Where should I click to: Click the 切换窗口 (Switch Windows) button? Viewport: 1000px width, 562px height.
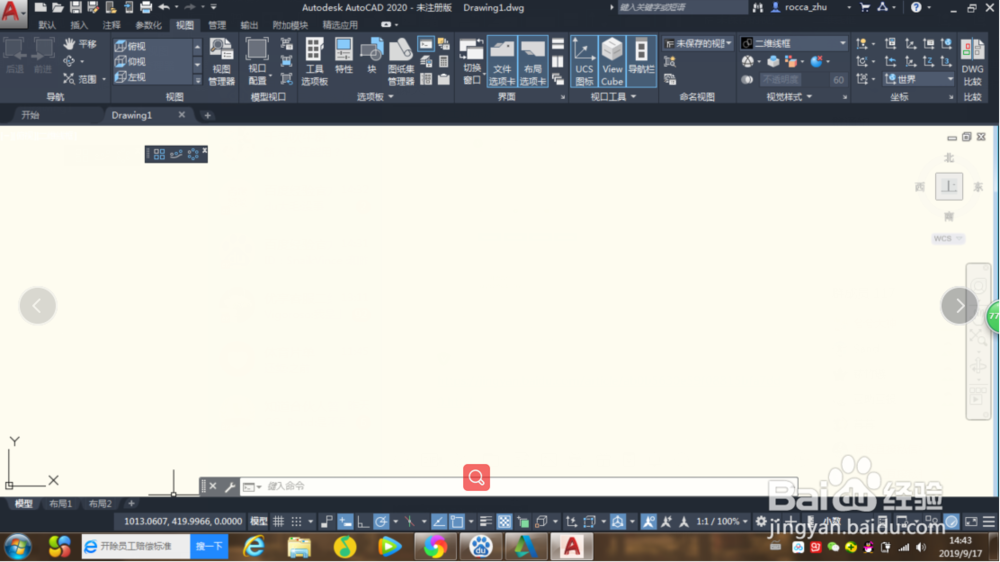(x=472, y=61)
